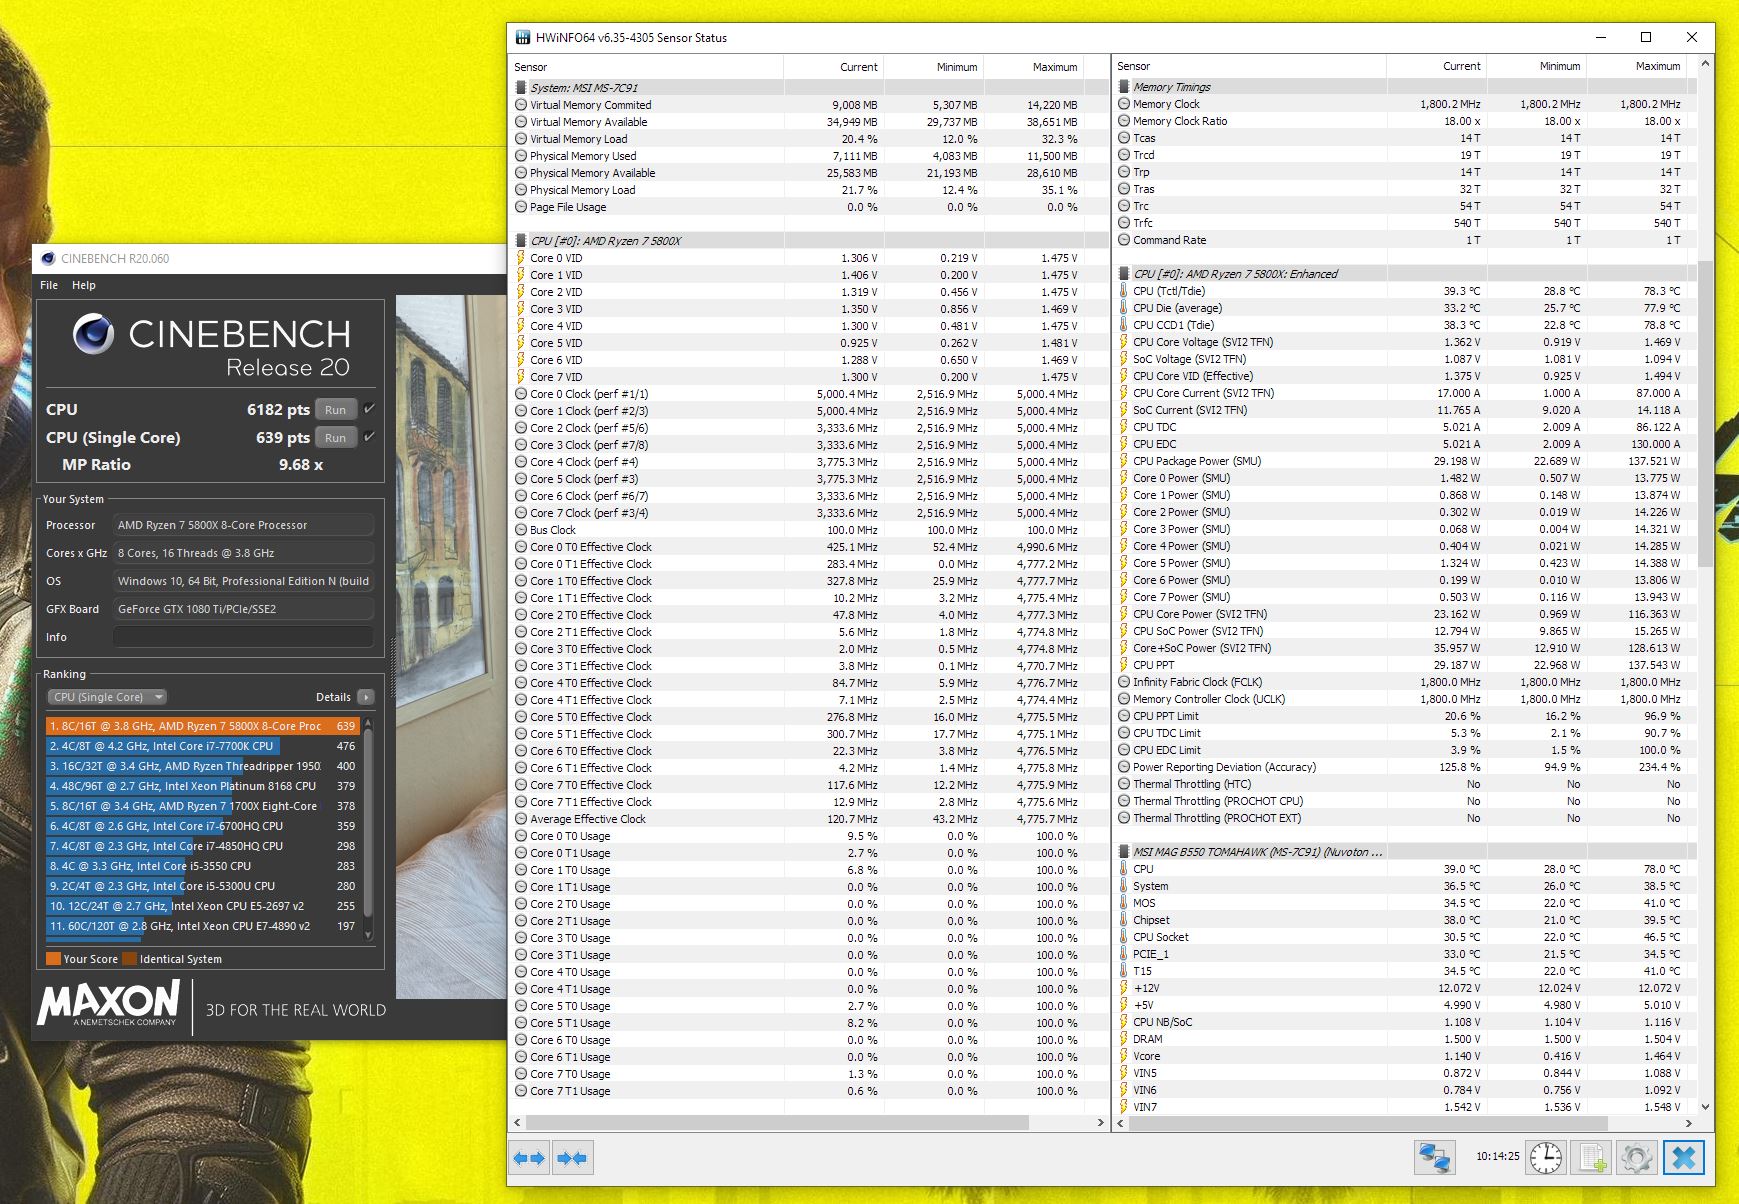This screenshot has height=1204, width=1739.
Task: Click the icon beside CPU Package Power (SMU)
Action: pyautogui.click(x=1124, y=461)
